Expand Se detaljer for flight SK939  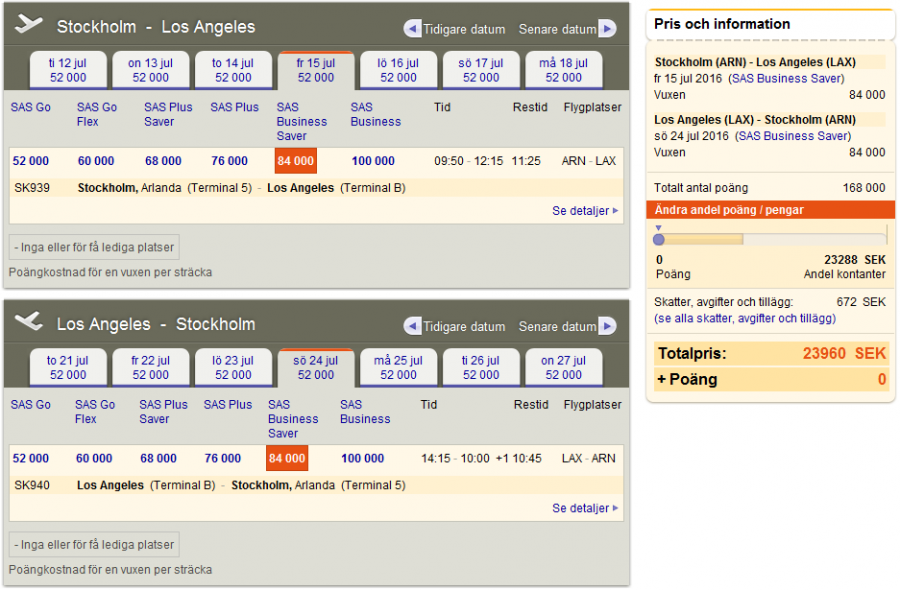coord(585,211)
